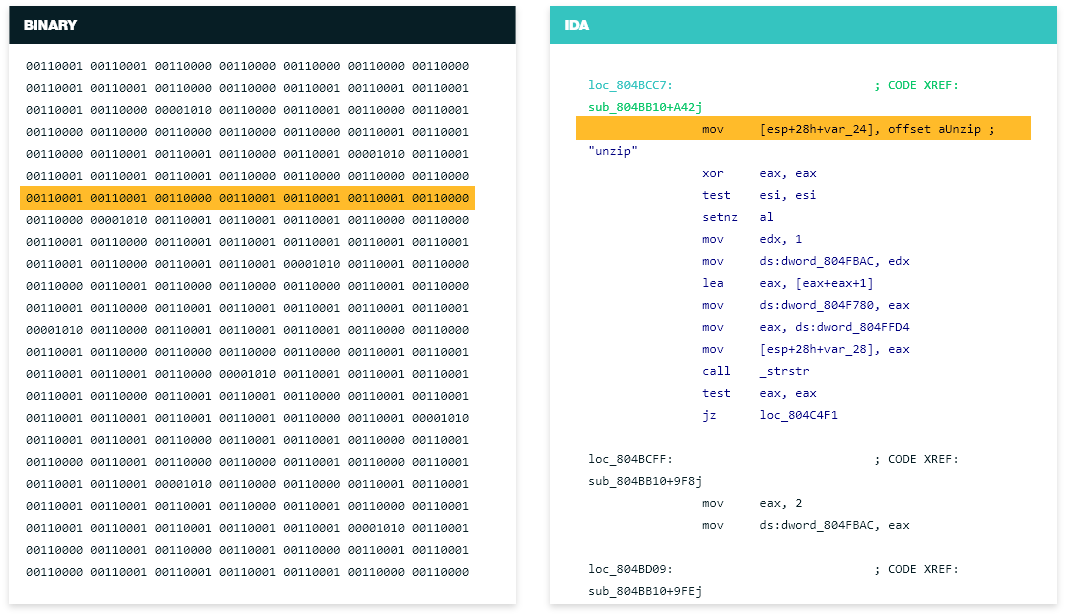Jump to the loc_804BCFF label

(x=630, y=459)
